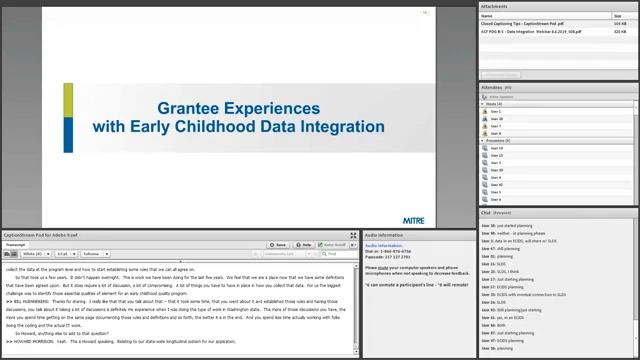The image size is (640, 360).
Task: Click the host icon next to User 1
Action: tap(485, 111)
